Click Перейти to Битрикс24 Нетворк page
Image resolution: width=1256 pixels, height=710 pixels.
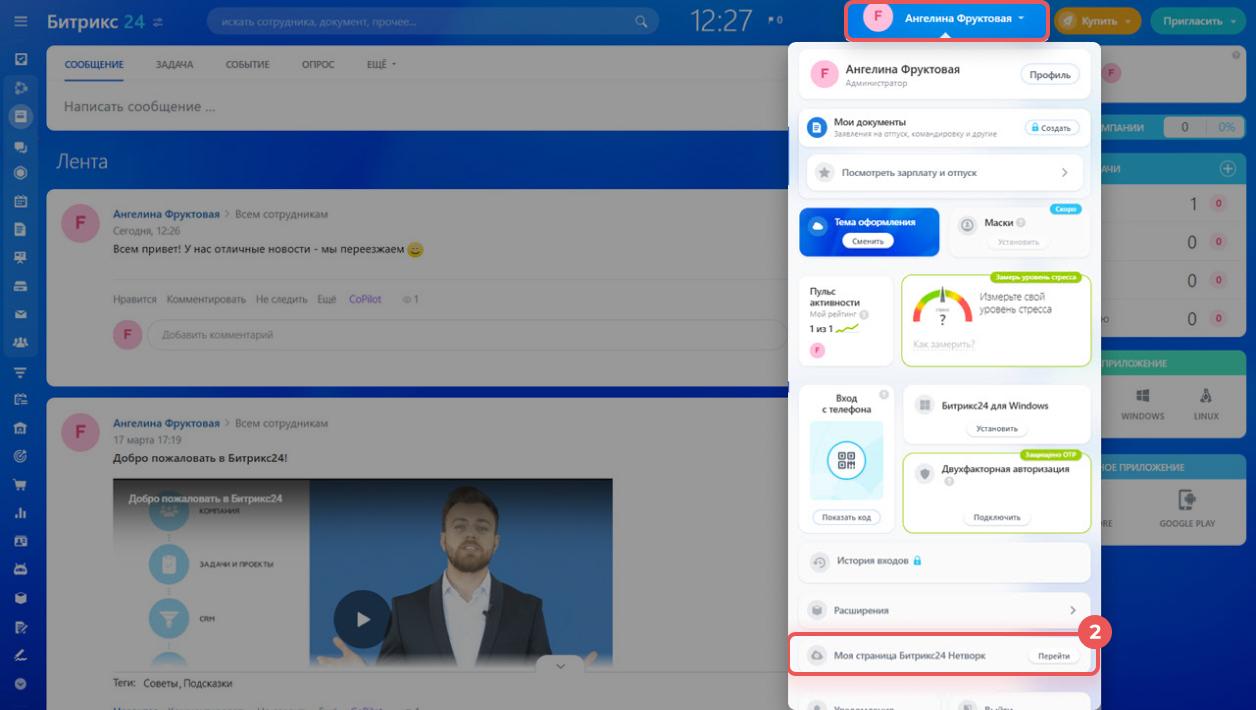coord(1054,656)
